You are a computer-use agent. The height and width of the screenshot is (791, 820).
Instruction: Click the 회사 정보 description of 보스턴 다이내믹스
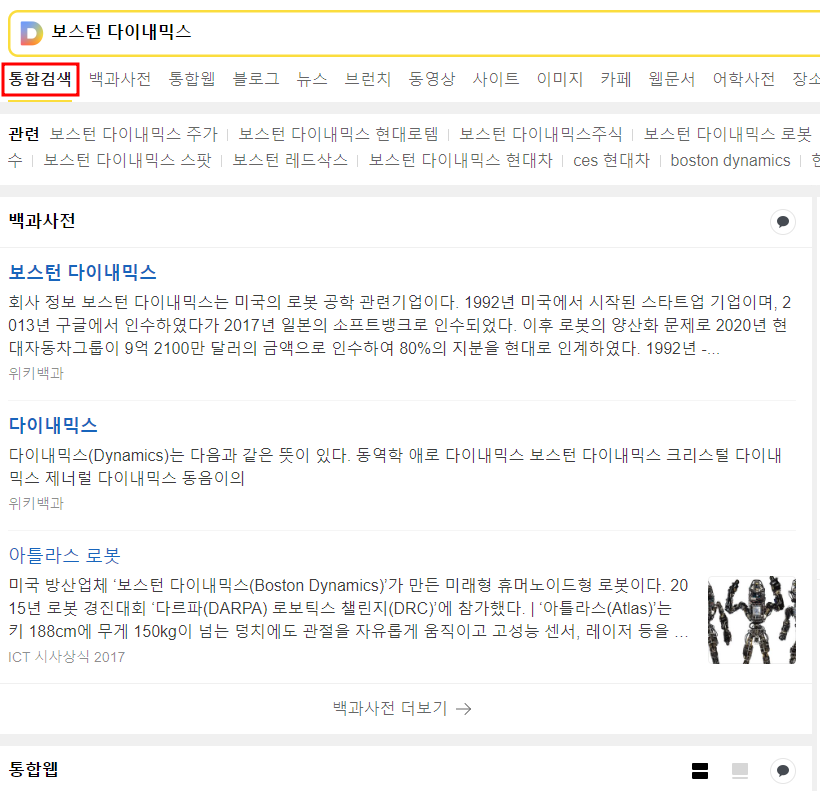click(400, 325)
